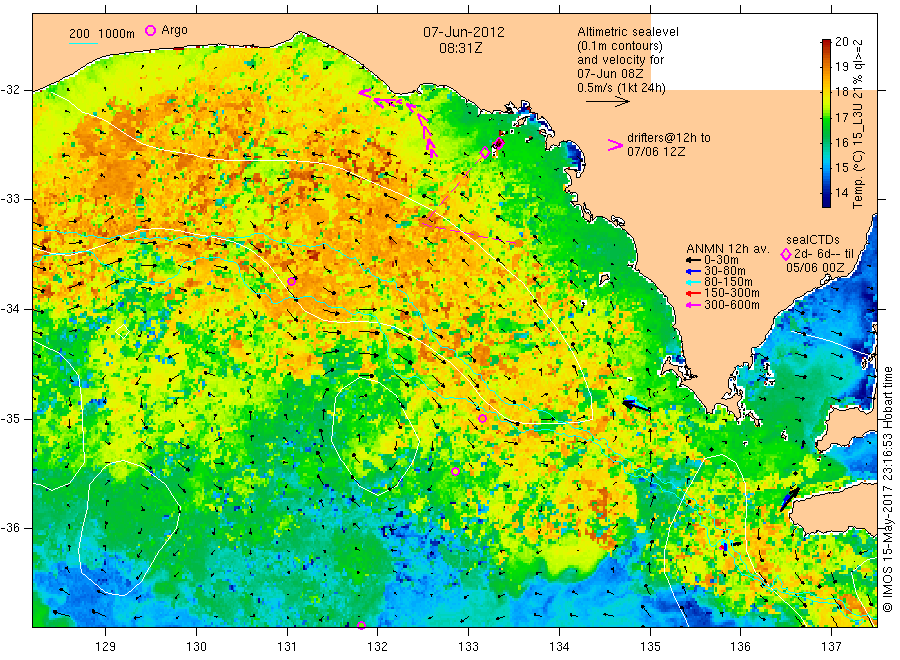Screen dimensions: 900x660
Task: Click the '05/06 00Z' label
Action: coord(815,268)
